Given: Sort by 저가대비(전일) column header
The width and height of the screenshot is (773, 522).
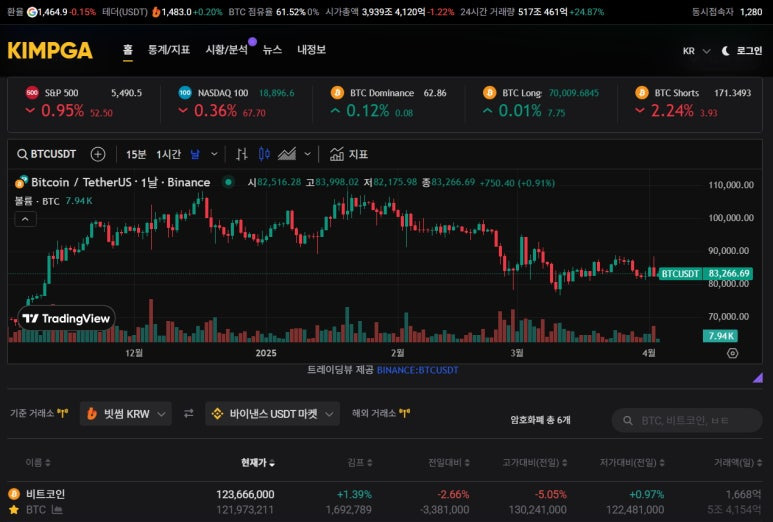Looking at the screenshot, I should (632, 462).
